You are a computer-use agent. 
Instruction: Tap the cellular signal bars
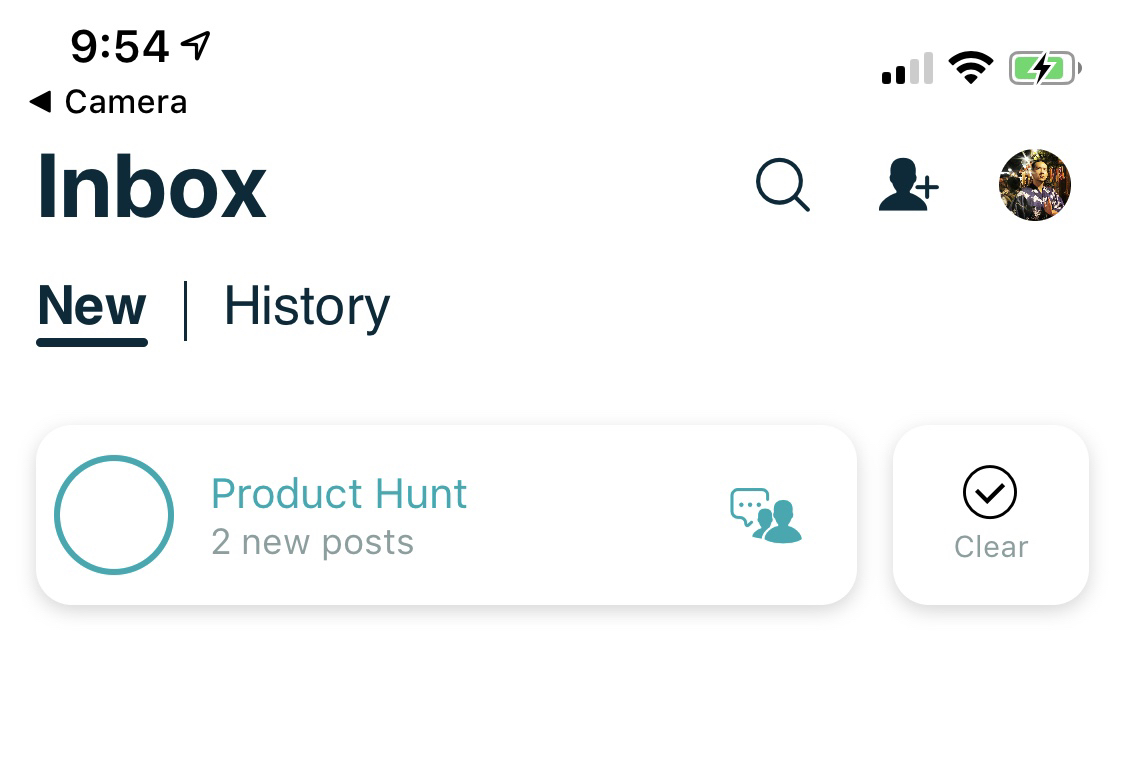907,69
